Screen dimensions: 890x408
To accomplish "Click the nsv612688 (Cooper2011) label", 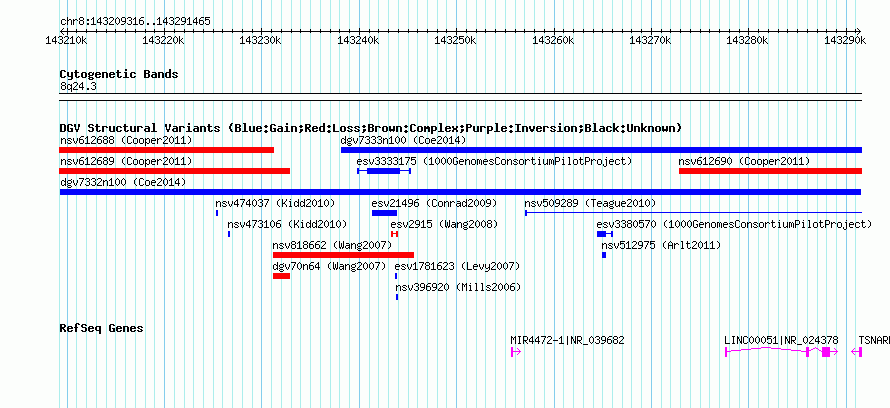I will [x=126, y=140].
